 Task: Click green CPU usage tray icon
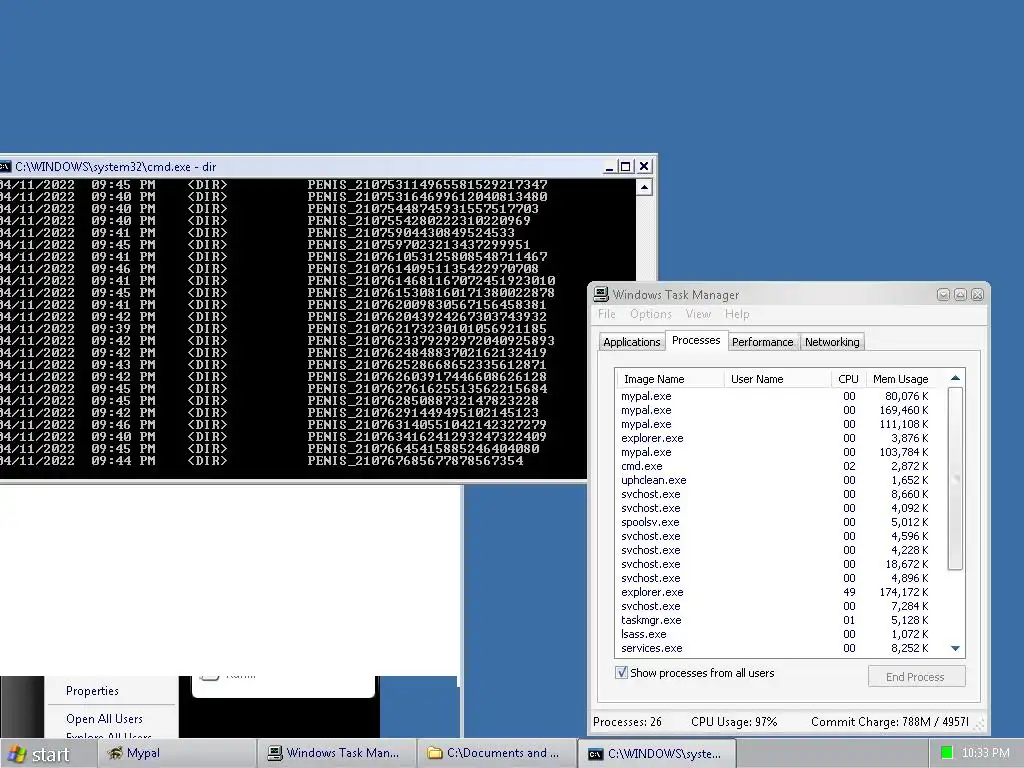946,753
